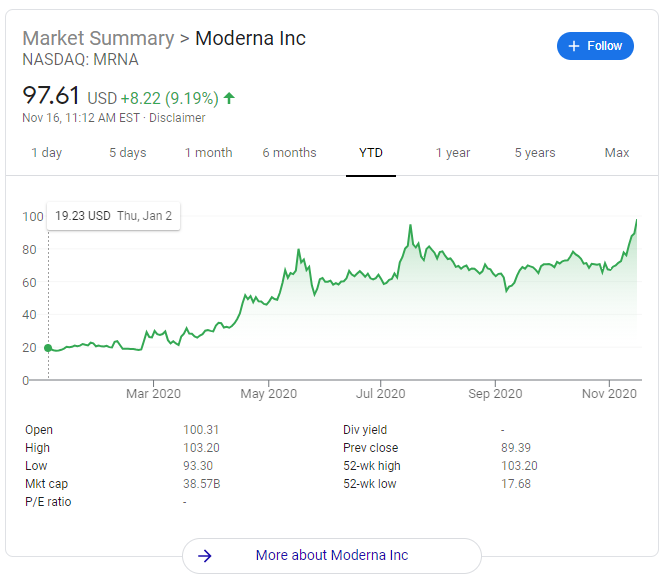This screenshot has width=663, height=582.
Task: Open More about Moderna Inc link
Action: pos(332,555)
